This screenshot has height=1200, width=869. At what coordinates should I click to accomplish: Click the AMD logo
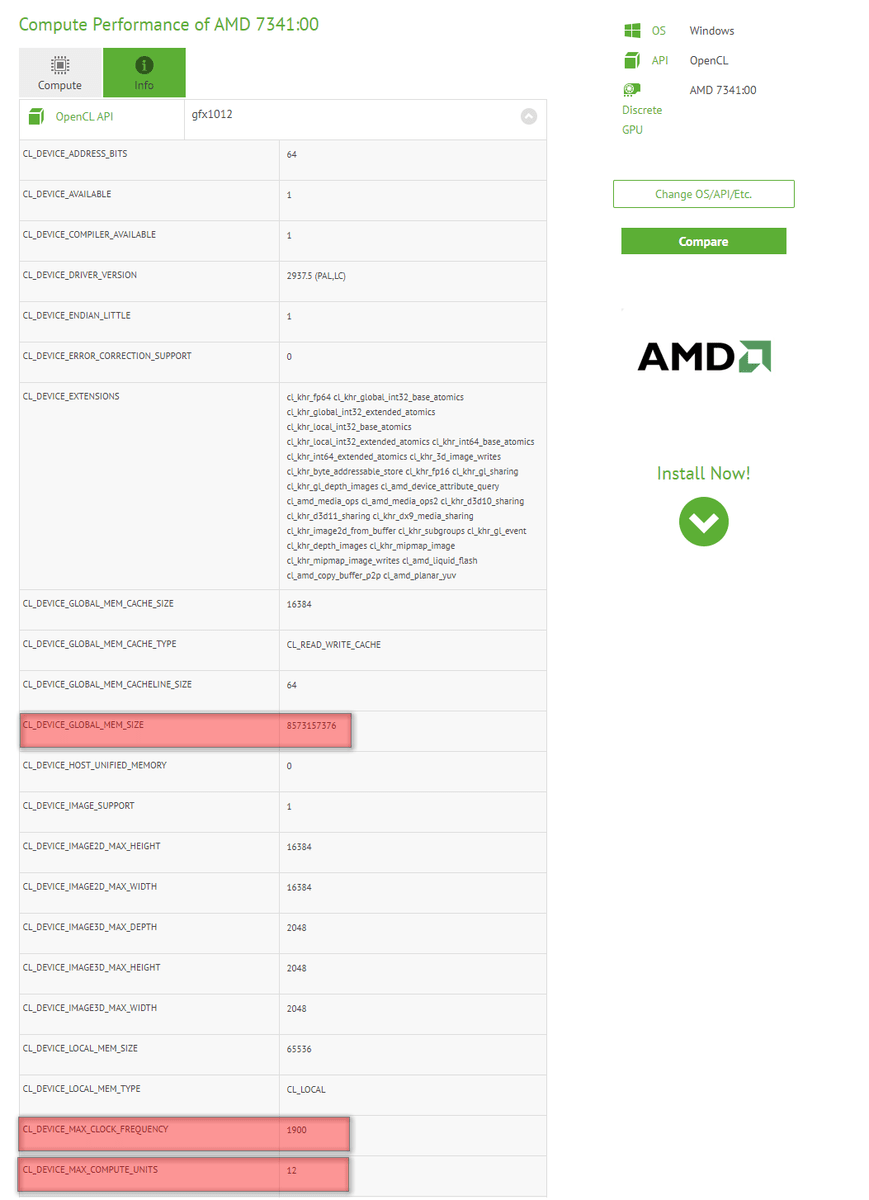(704, 357)
